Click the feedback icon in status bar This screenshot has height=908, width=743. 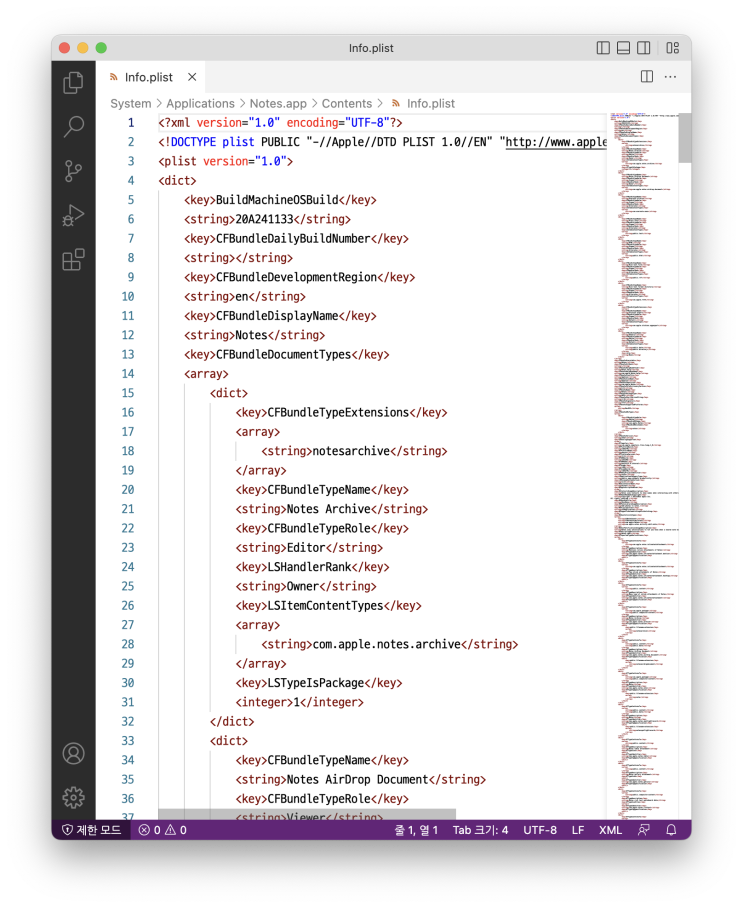(x=643, y=830)
